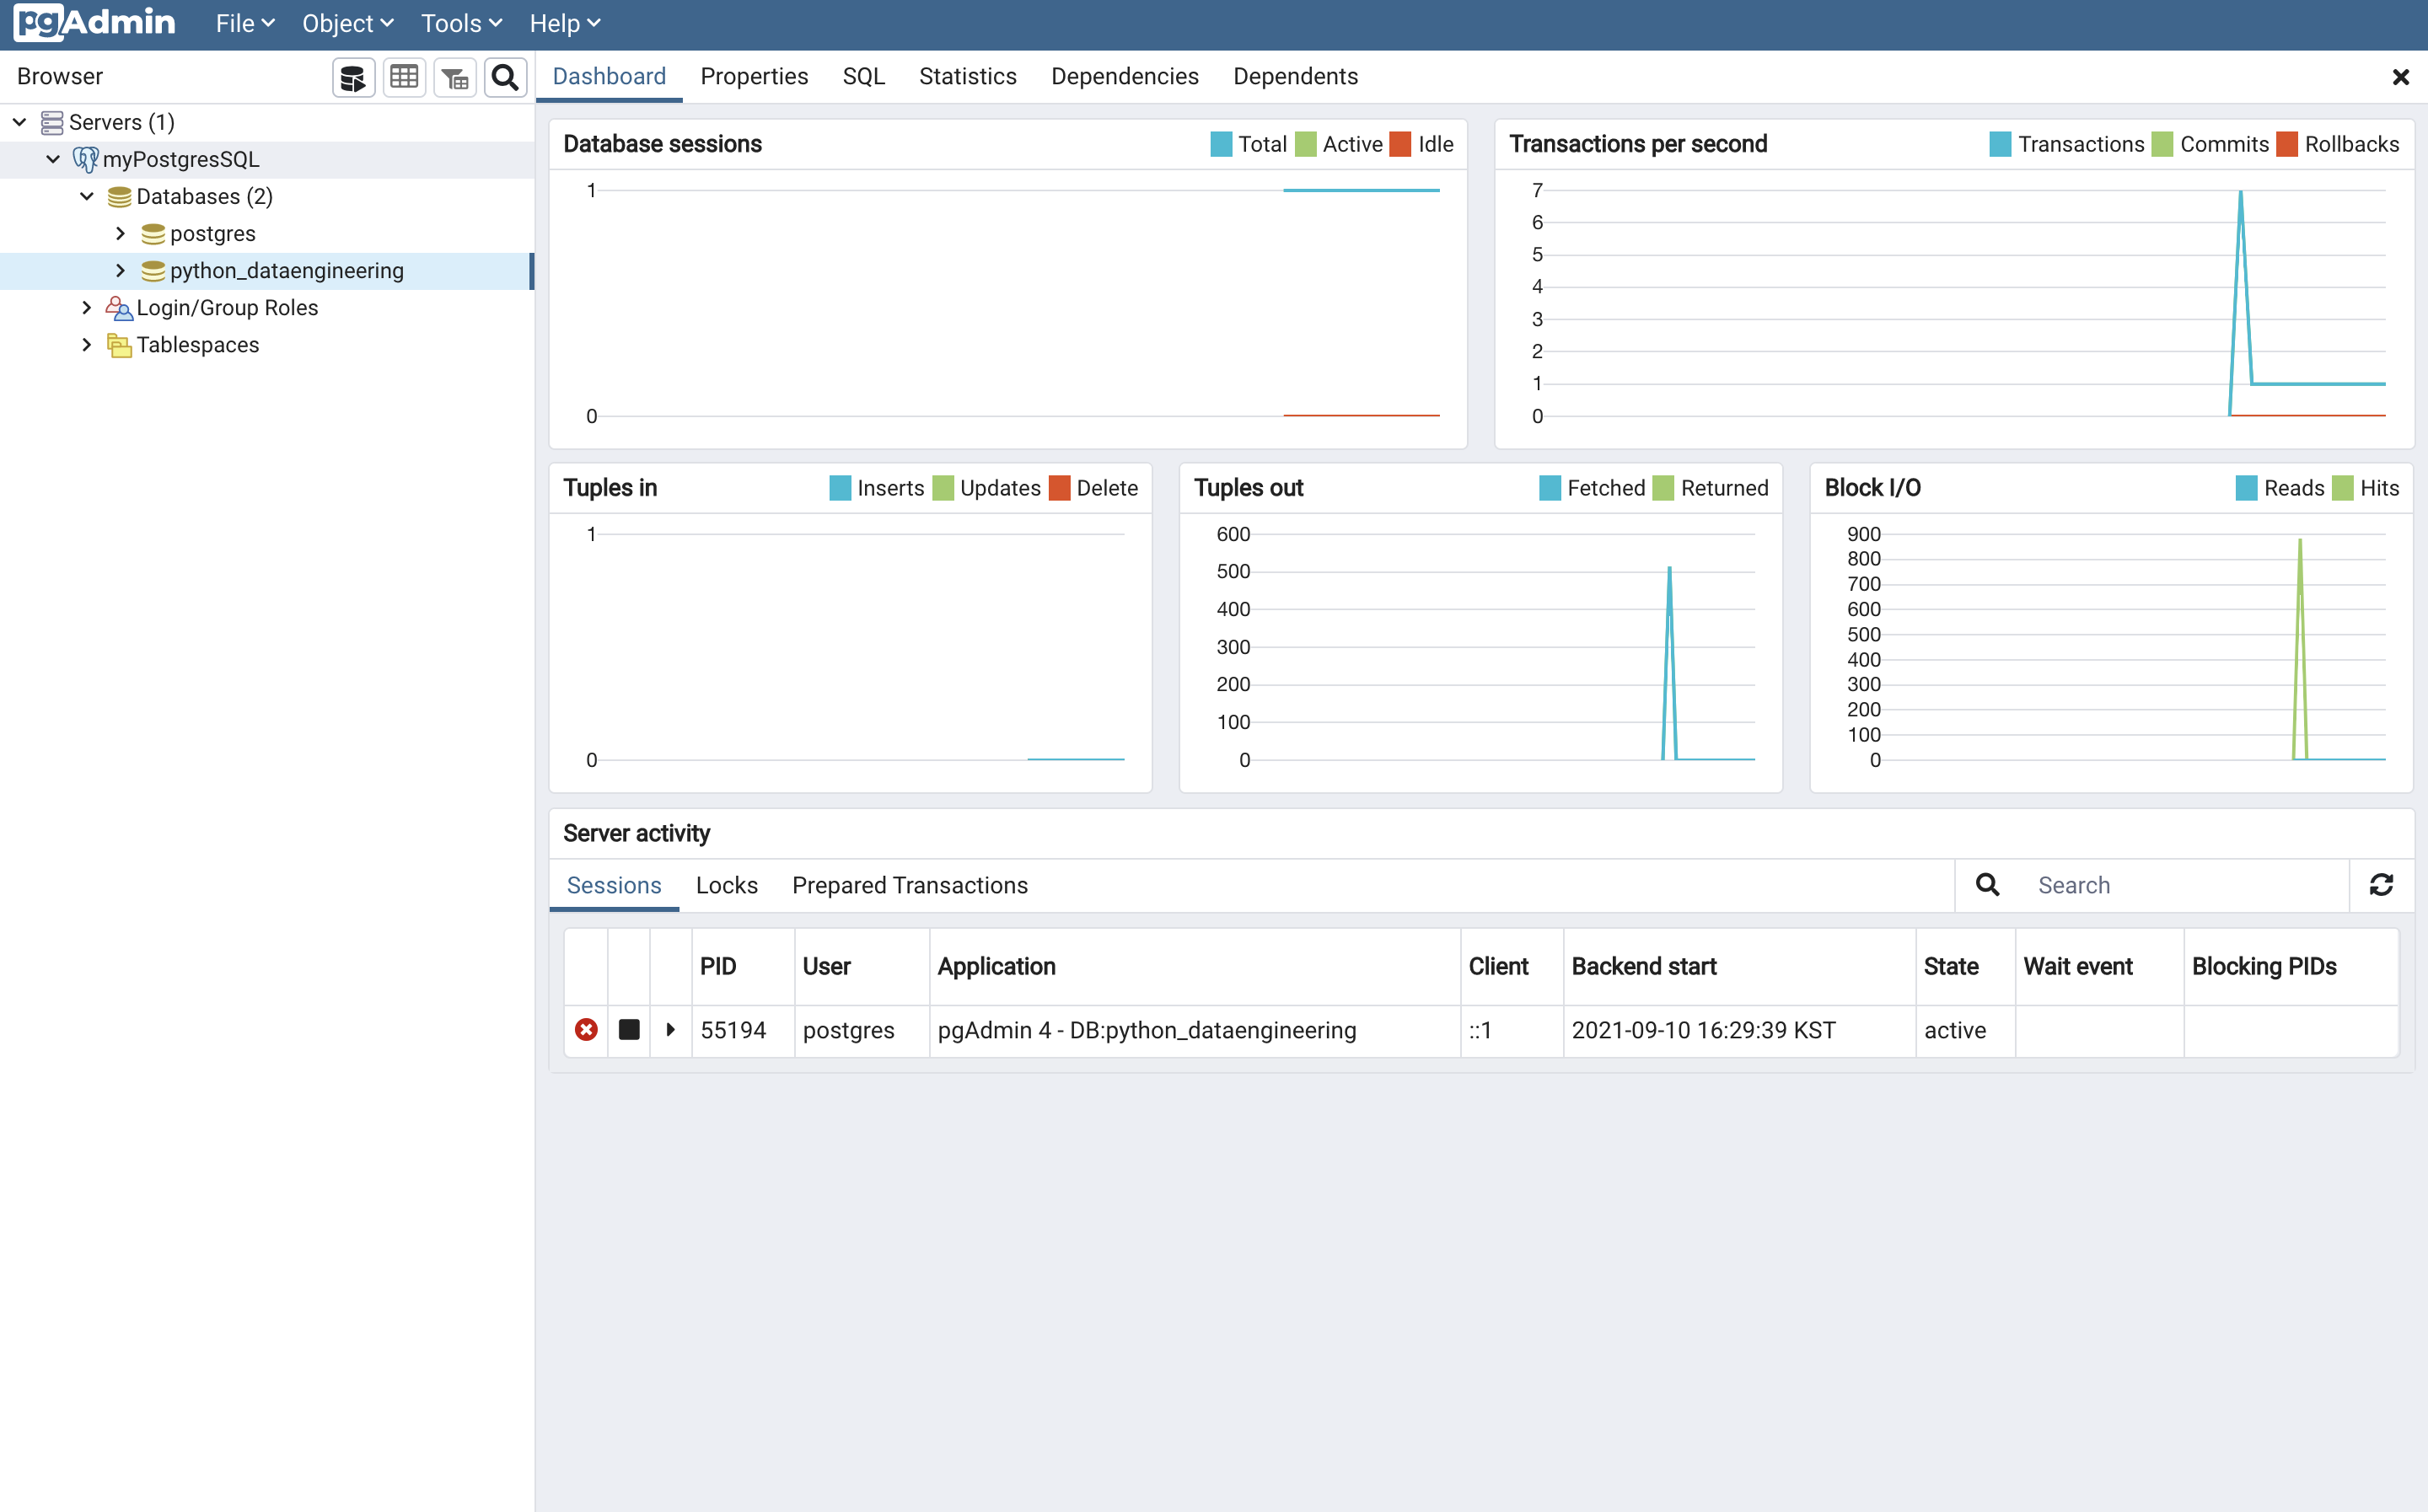Click the Blocking PIDs column header
The width and height of the screenshot is (2428, 1512).
tap(2291, 966)
